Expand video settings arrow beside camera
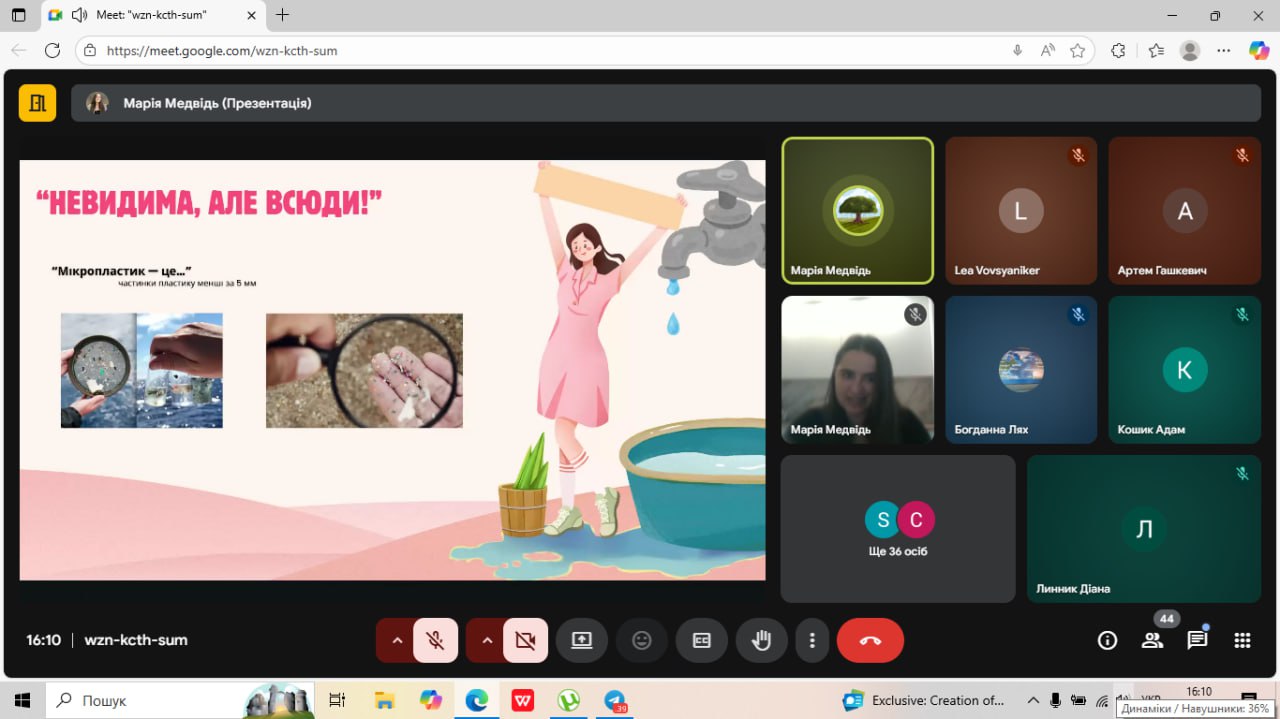1280x719 pixels. (487, 641)
